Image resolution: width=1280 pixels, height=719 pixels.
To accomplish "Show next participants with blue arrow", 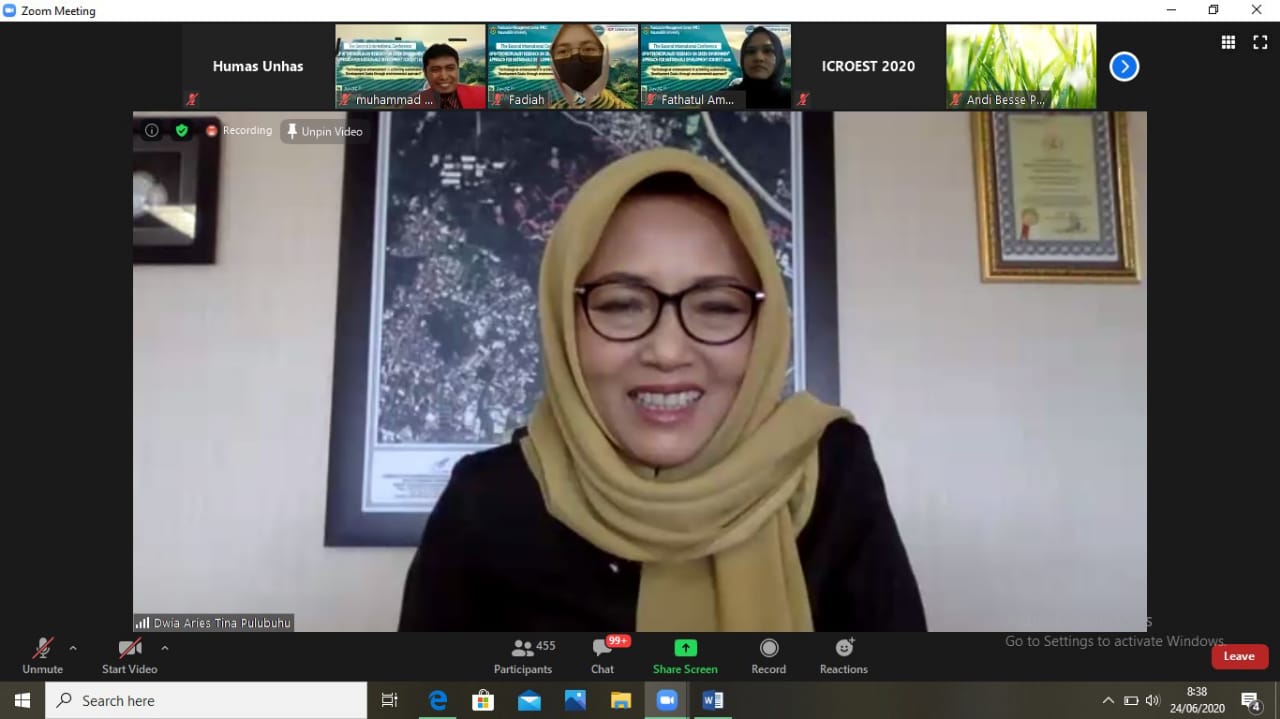I will (x=1124, y=67).
